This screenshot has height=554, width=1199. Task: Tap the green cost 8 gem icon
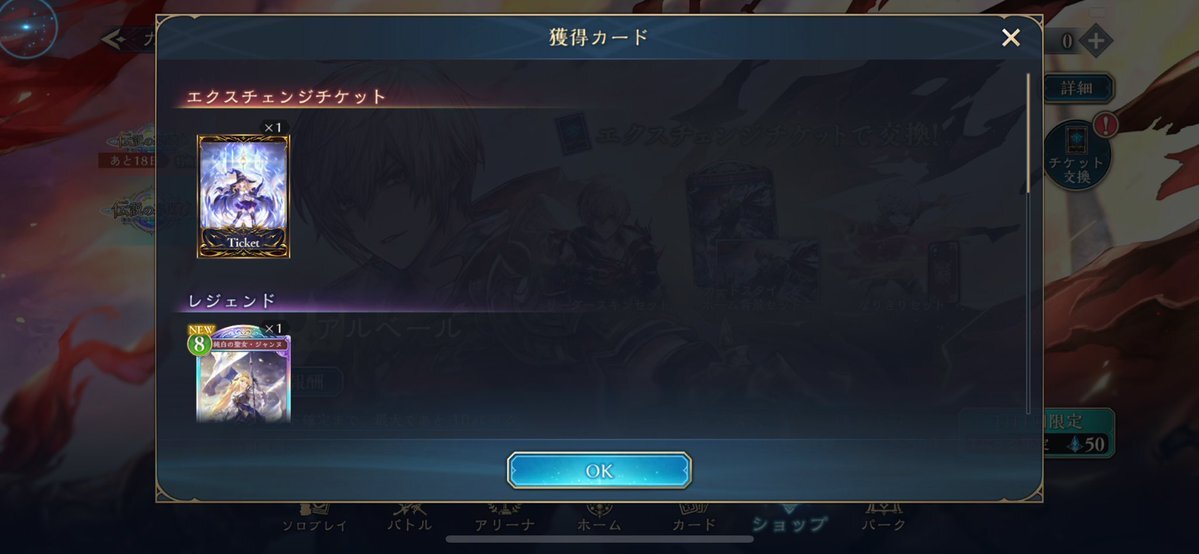coord(199,344)
